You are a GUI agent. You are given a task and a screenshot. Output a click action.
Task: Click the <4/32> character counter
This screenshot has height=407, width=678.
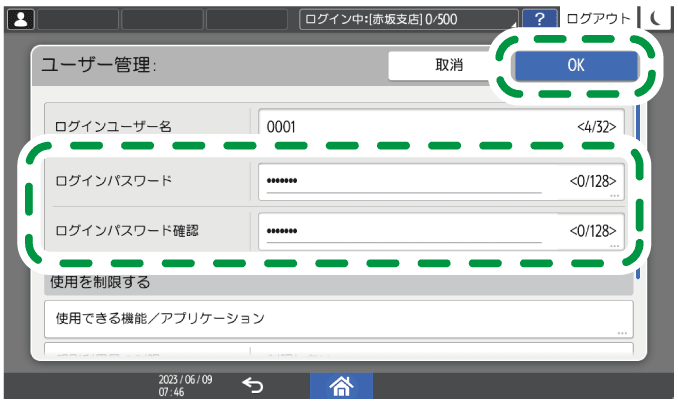pos(597,127)
